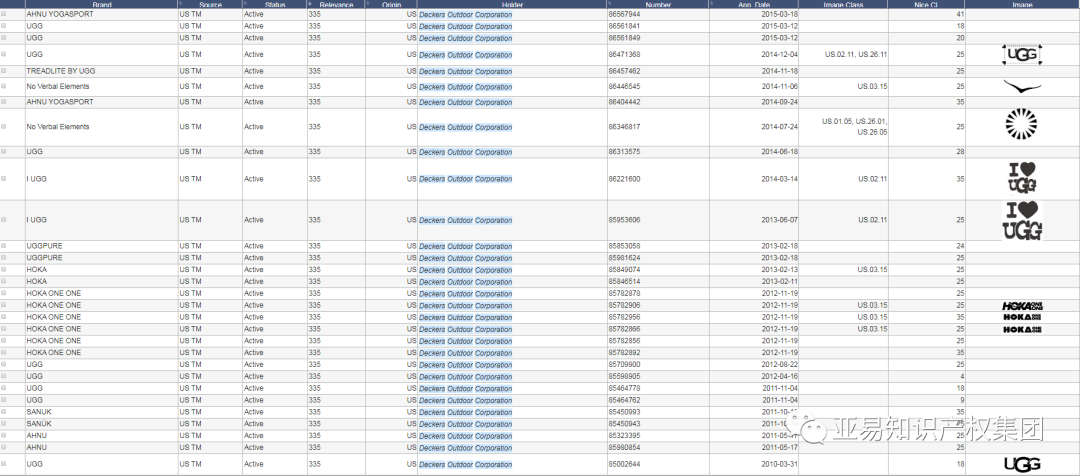Screen dimensions: 1080x476
Task: Open the sunburst circle logo for 86346817
Action: click(1021, 124)
